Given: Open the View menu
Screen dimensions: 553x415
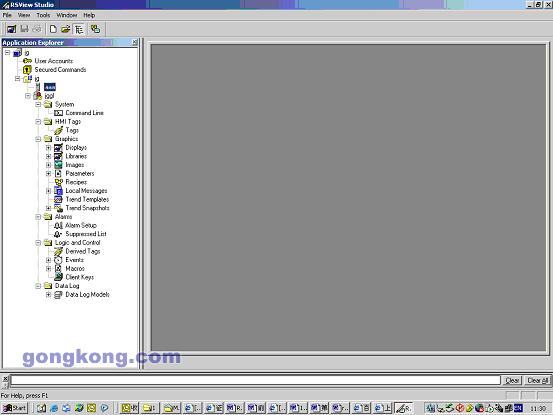Looking at the screenshot, I should [x=24, y=15].
